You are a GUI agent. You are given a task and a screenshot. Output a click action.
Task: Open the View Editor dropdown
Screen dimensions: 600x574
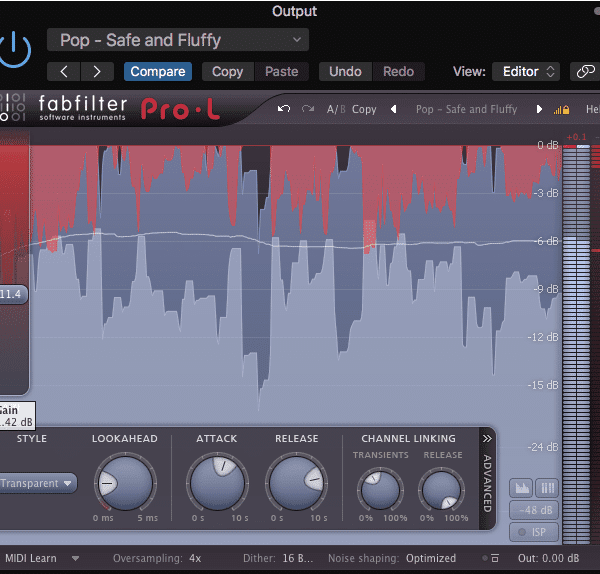[x=526, y=72]
